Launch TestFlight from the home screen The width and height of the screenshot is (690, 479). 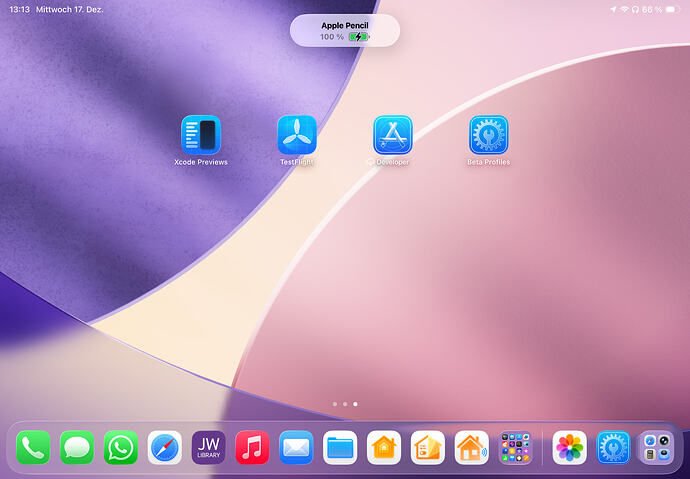point(297,135)
